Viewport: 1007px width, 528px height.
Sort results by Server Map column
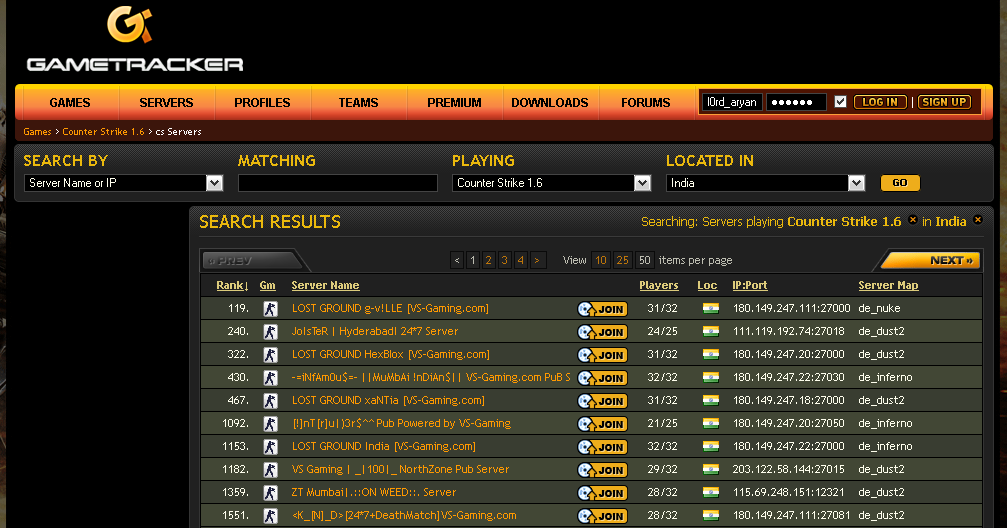888,285
